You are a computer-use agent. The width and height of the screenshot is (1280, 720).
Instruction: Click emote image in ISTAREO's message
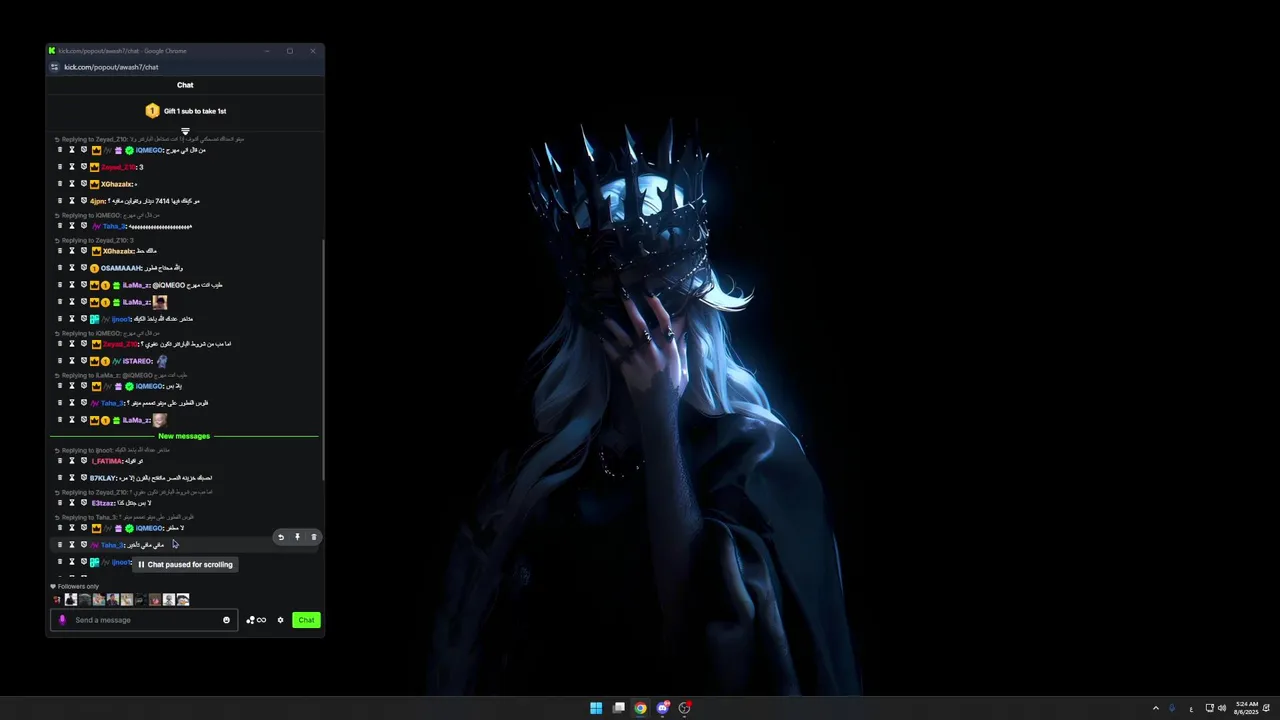click(162, 361)
